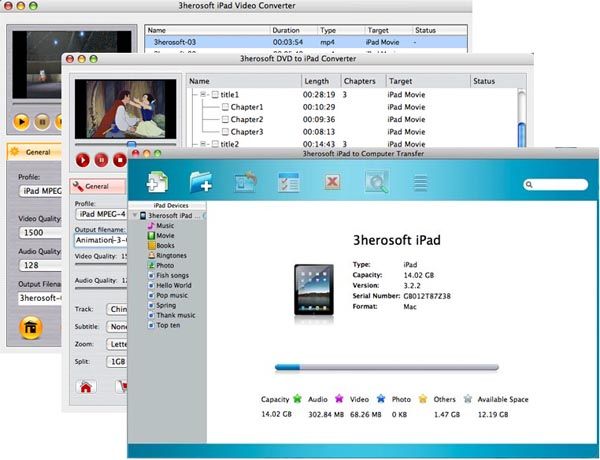Open General tab in DVD to iPad Converter

(x=97, y=186)
